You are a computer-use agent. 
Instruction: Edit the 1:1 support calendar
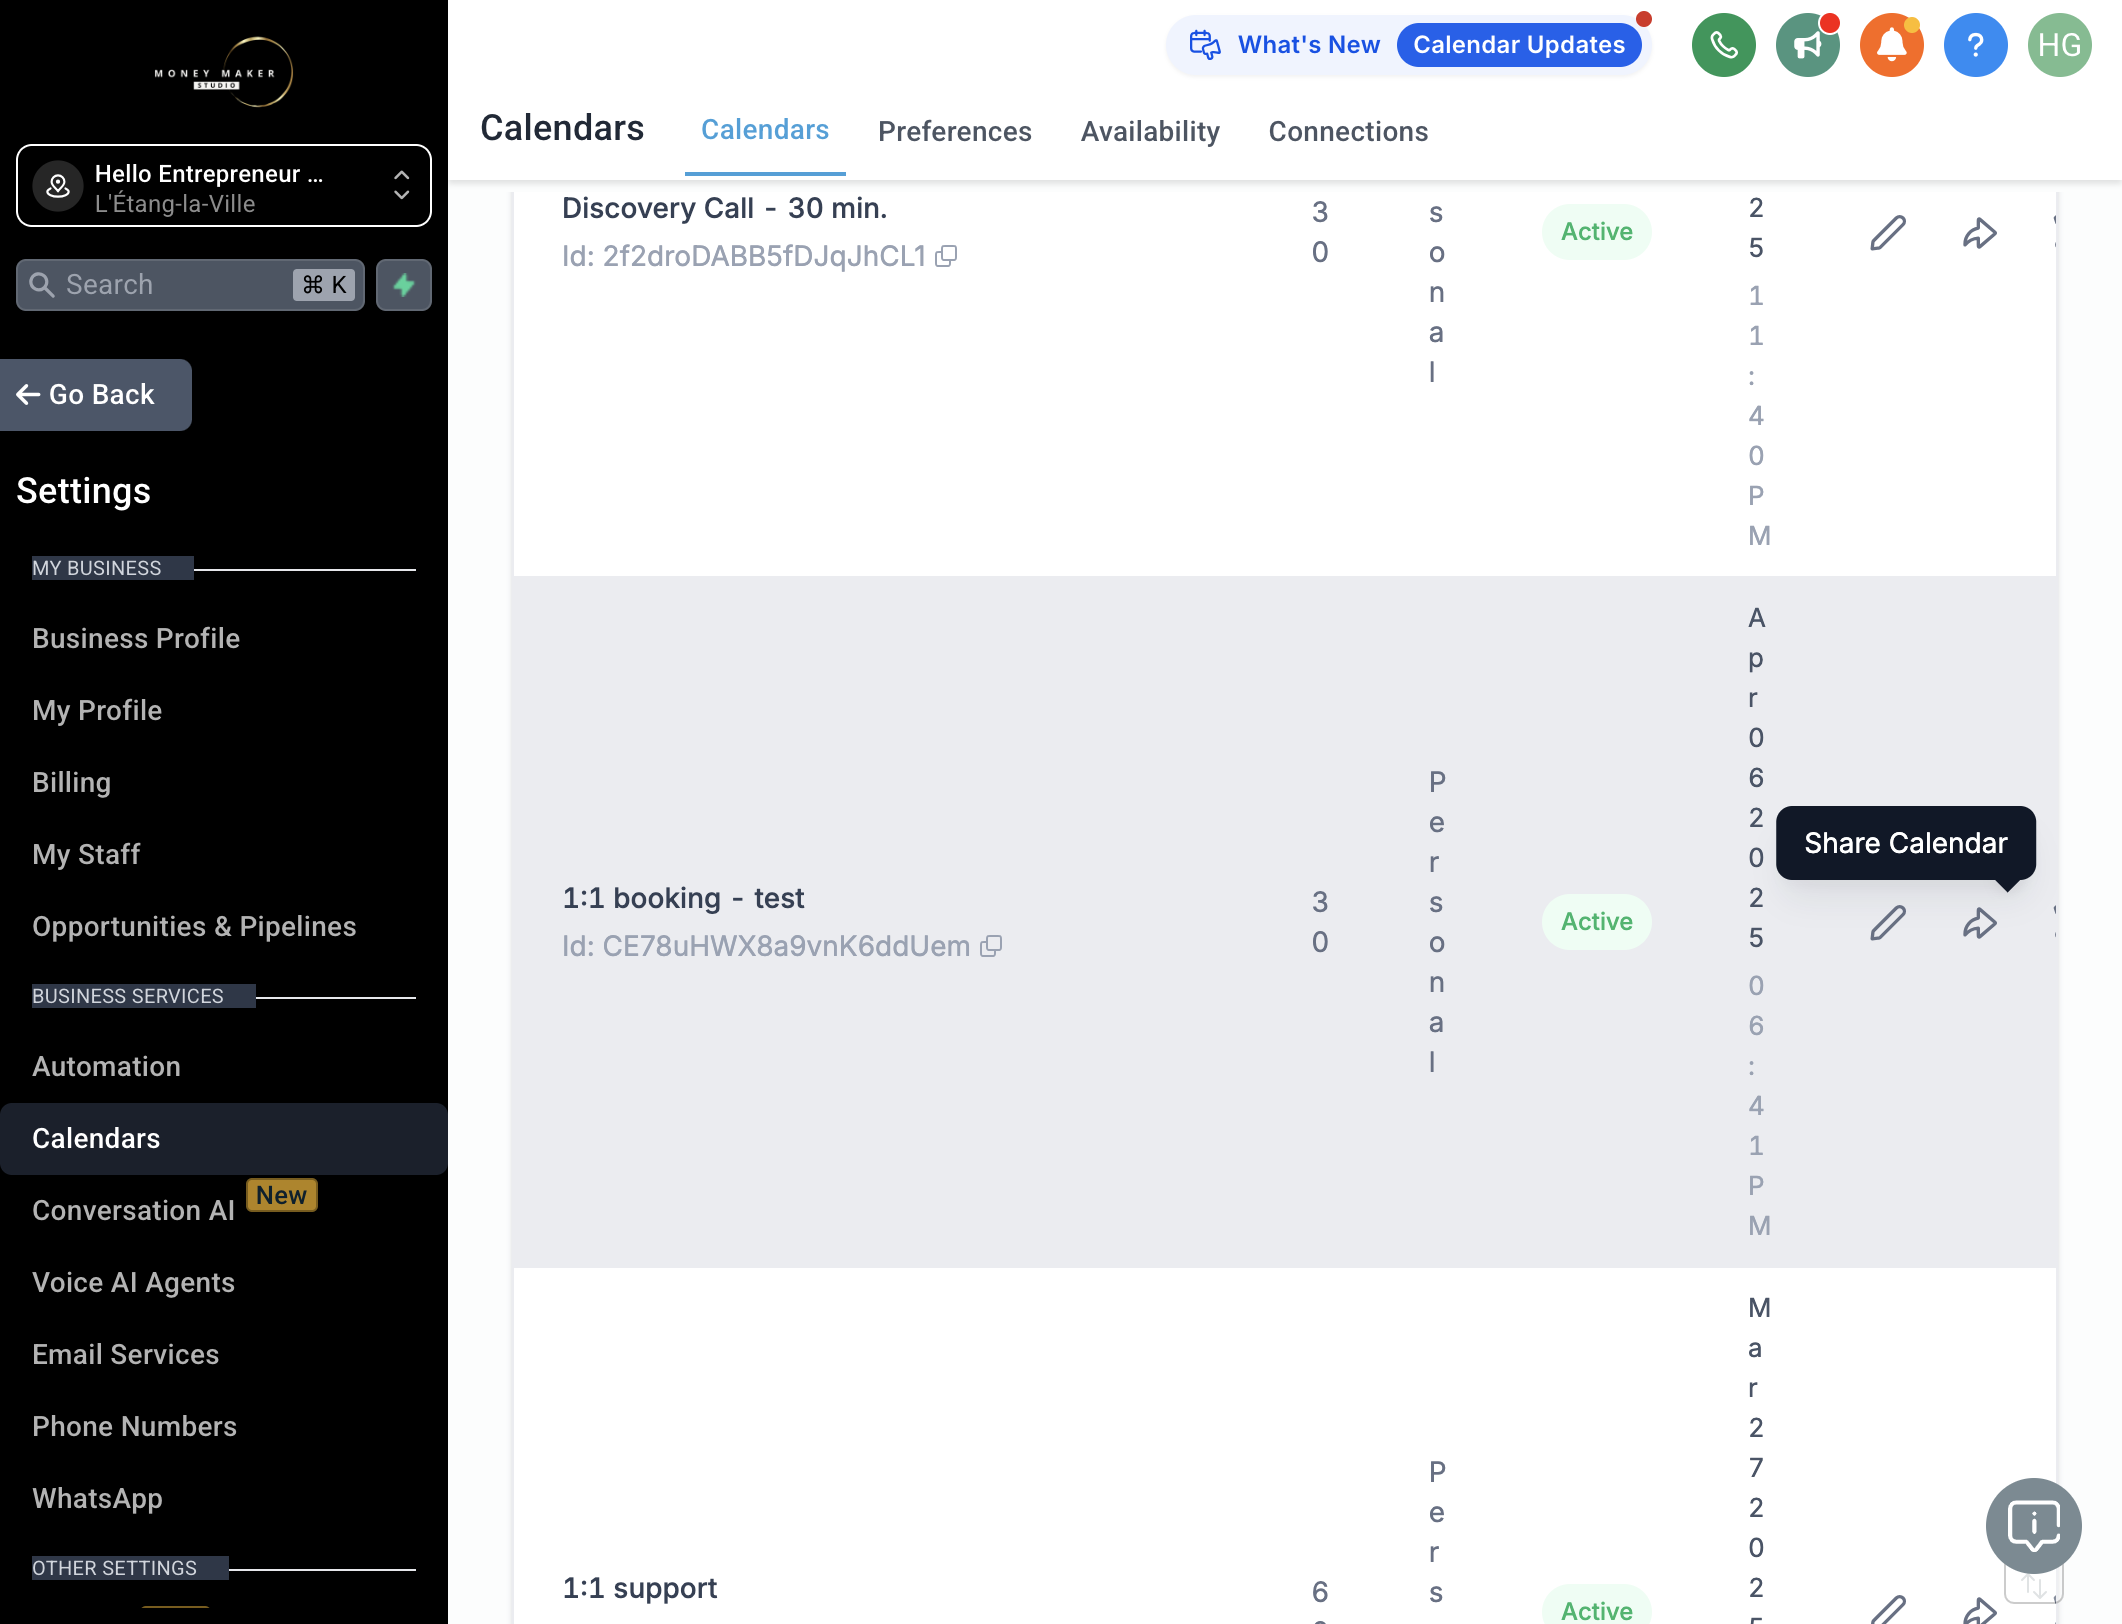1888,1609
